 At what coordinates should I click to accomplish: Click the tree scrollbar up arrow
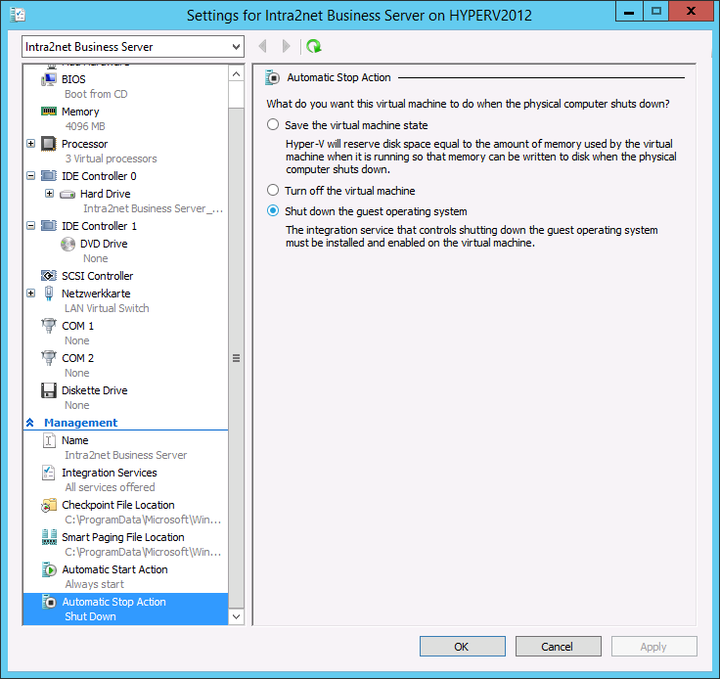236,74
